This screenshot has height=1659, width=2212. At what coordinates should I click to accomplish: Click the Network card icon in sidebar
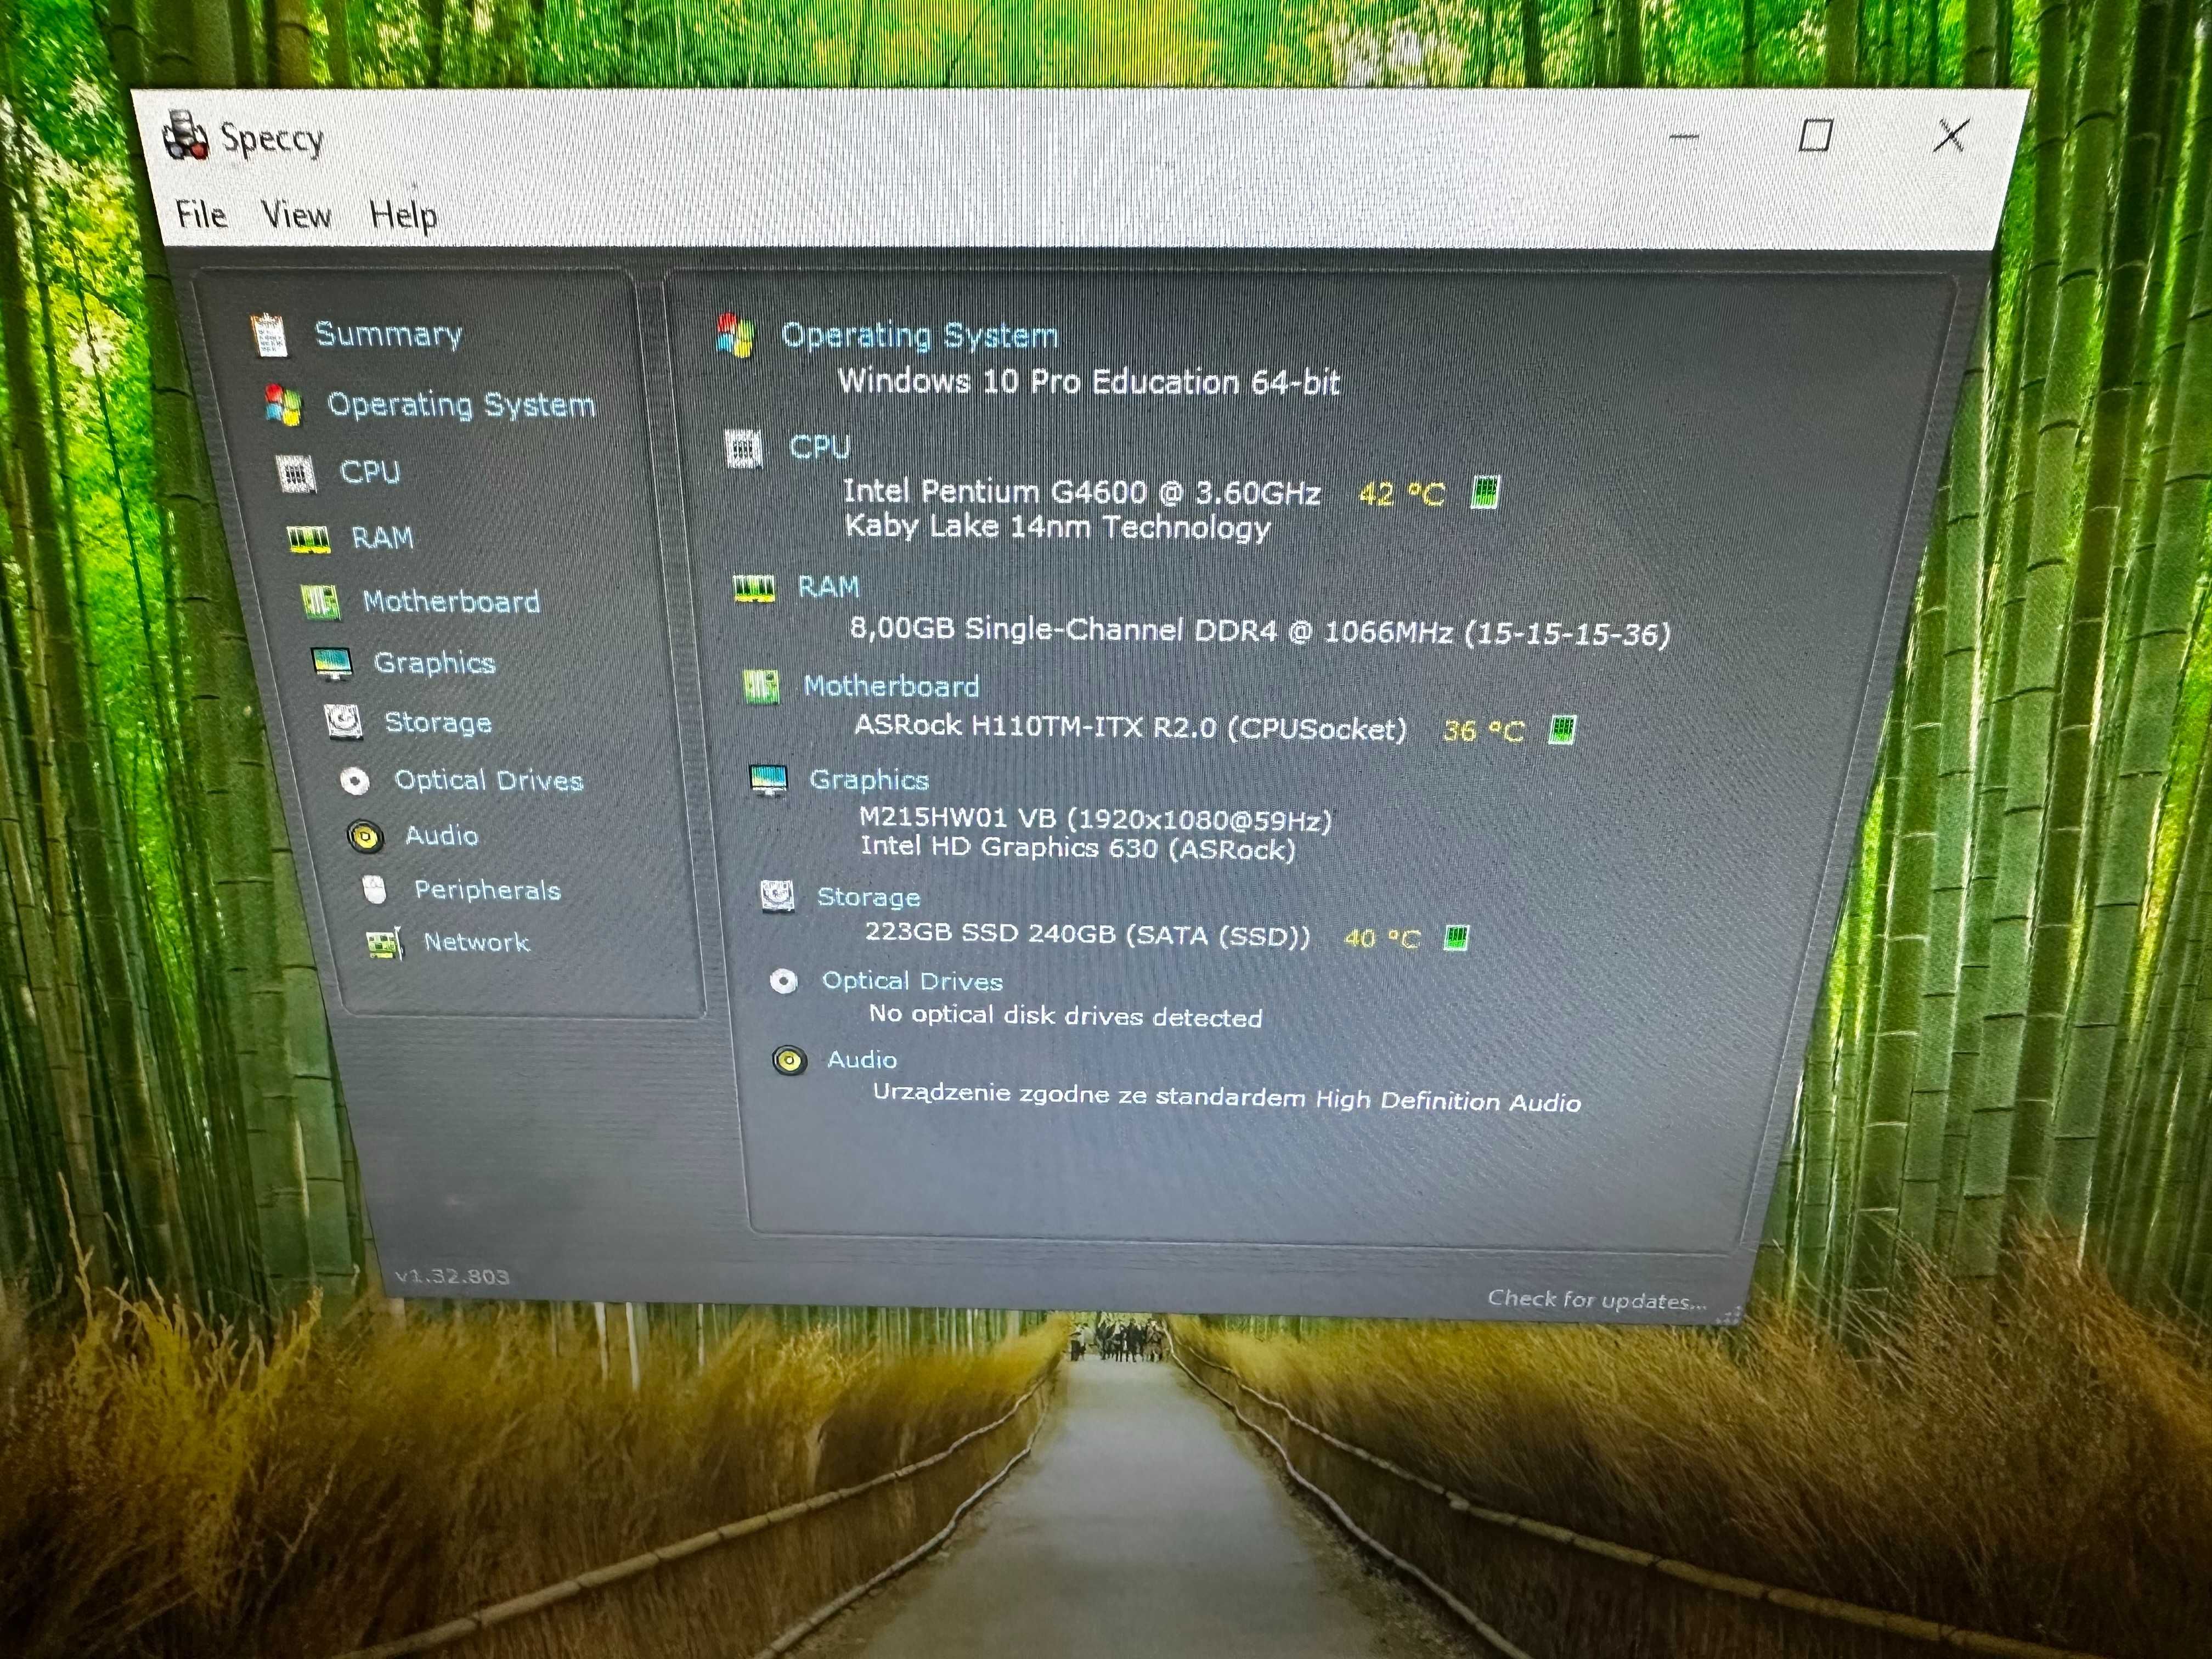pos(385,943)
